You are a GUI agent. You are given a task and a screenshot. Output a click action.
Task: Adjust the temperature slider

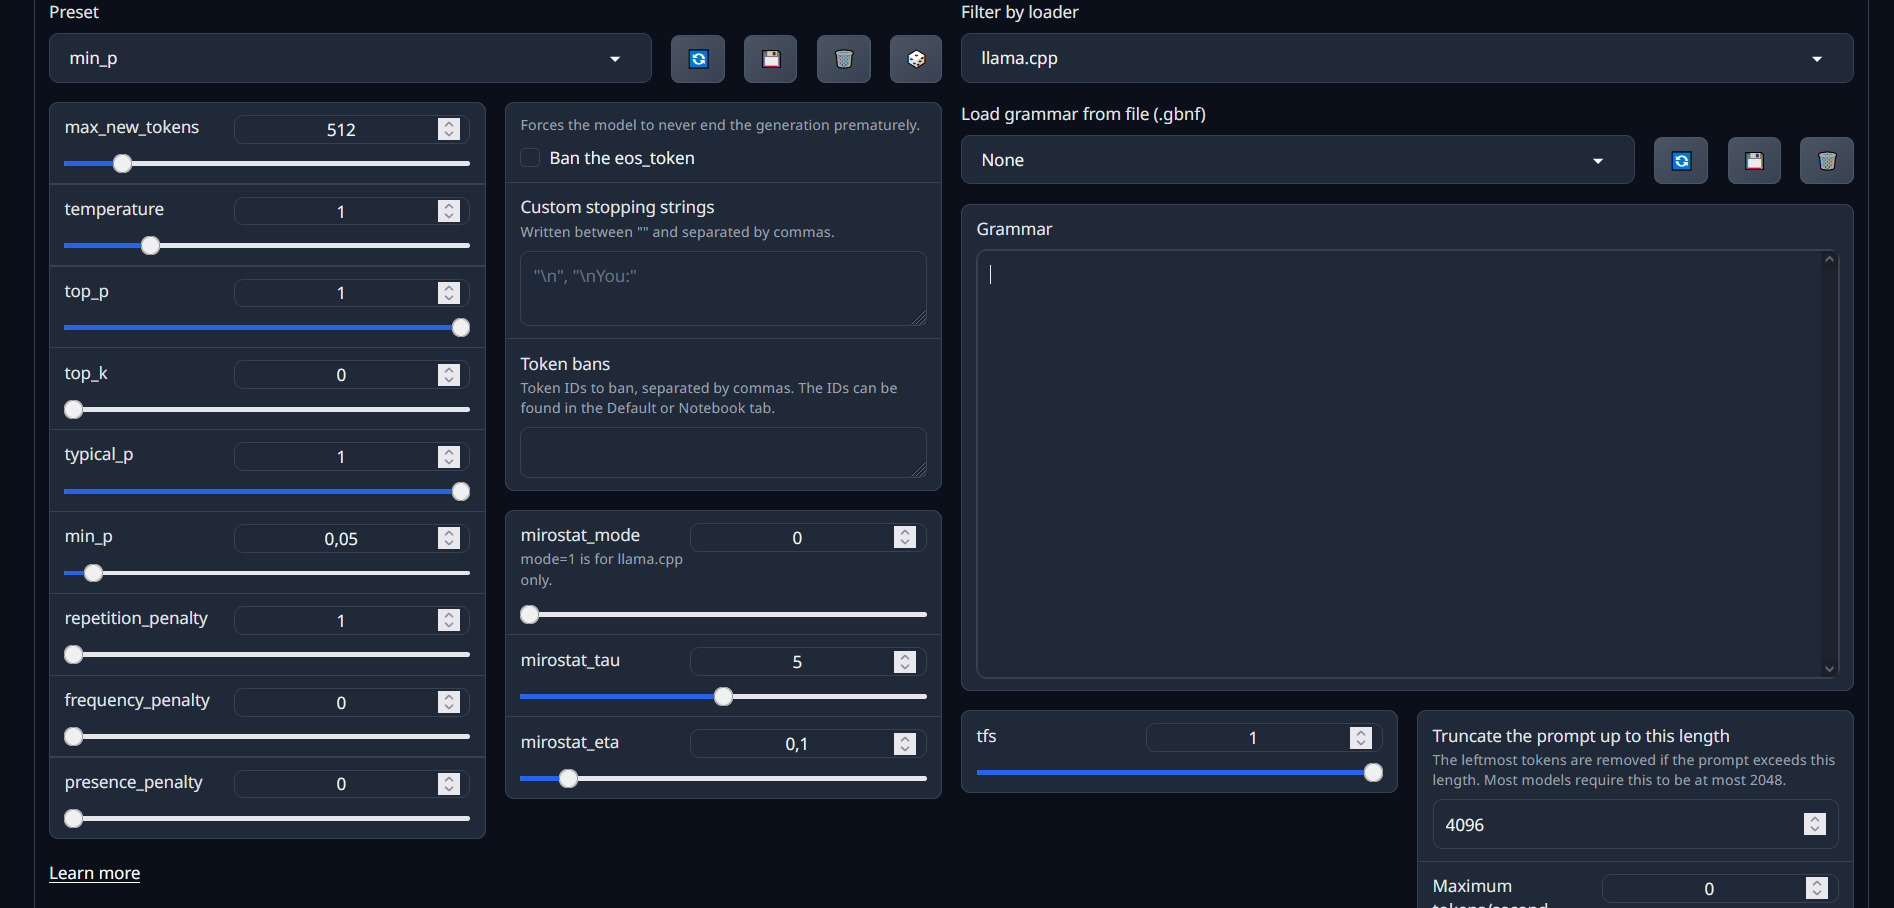click(x=267, y=245)
